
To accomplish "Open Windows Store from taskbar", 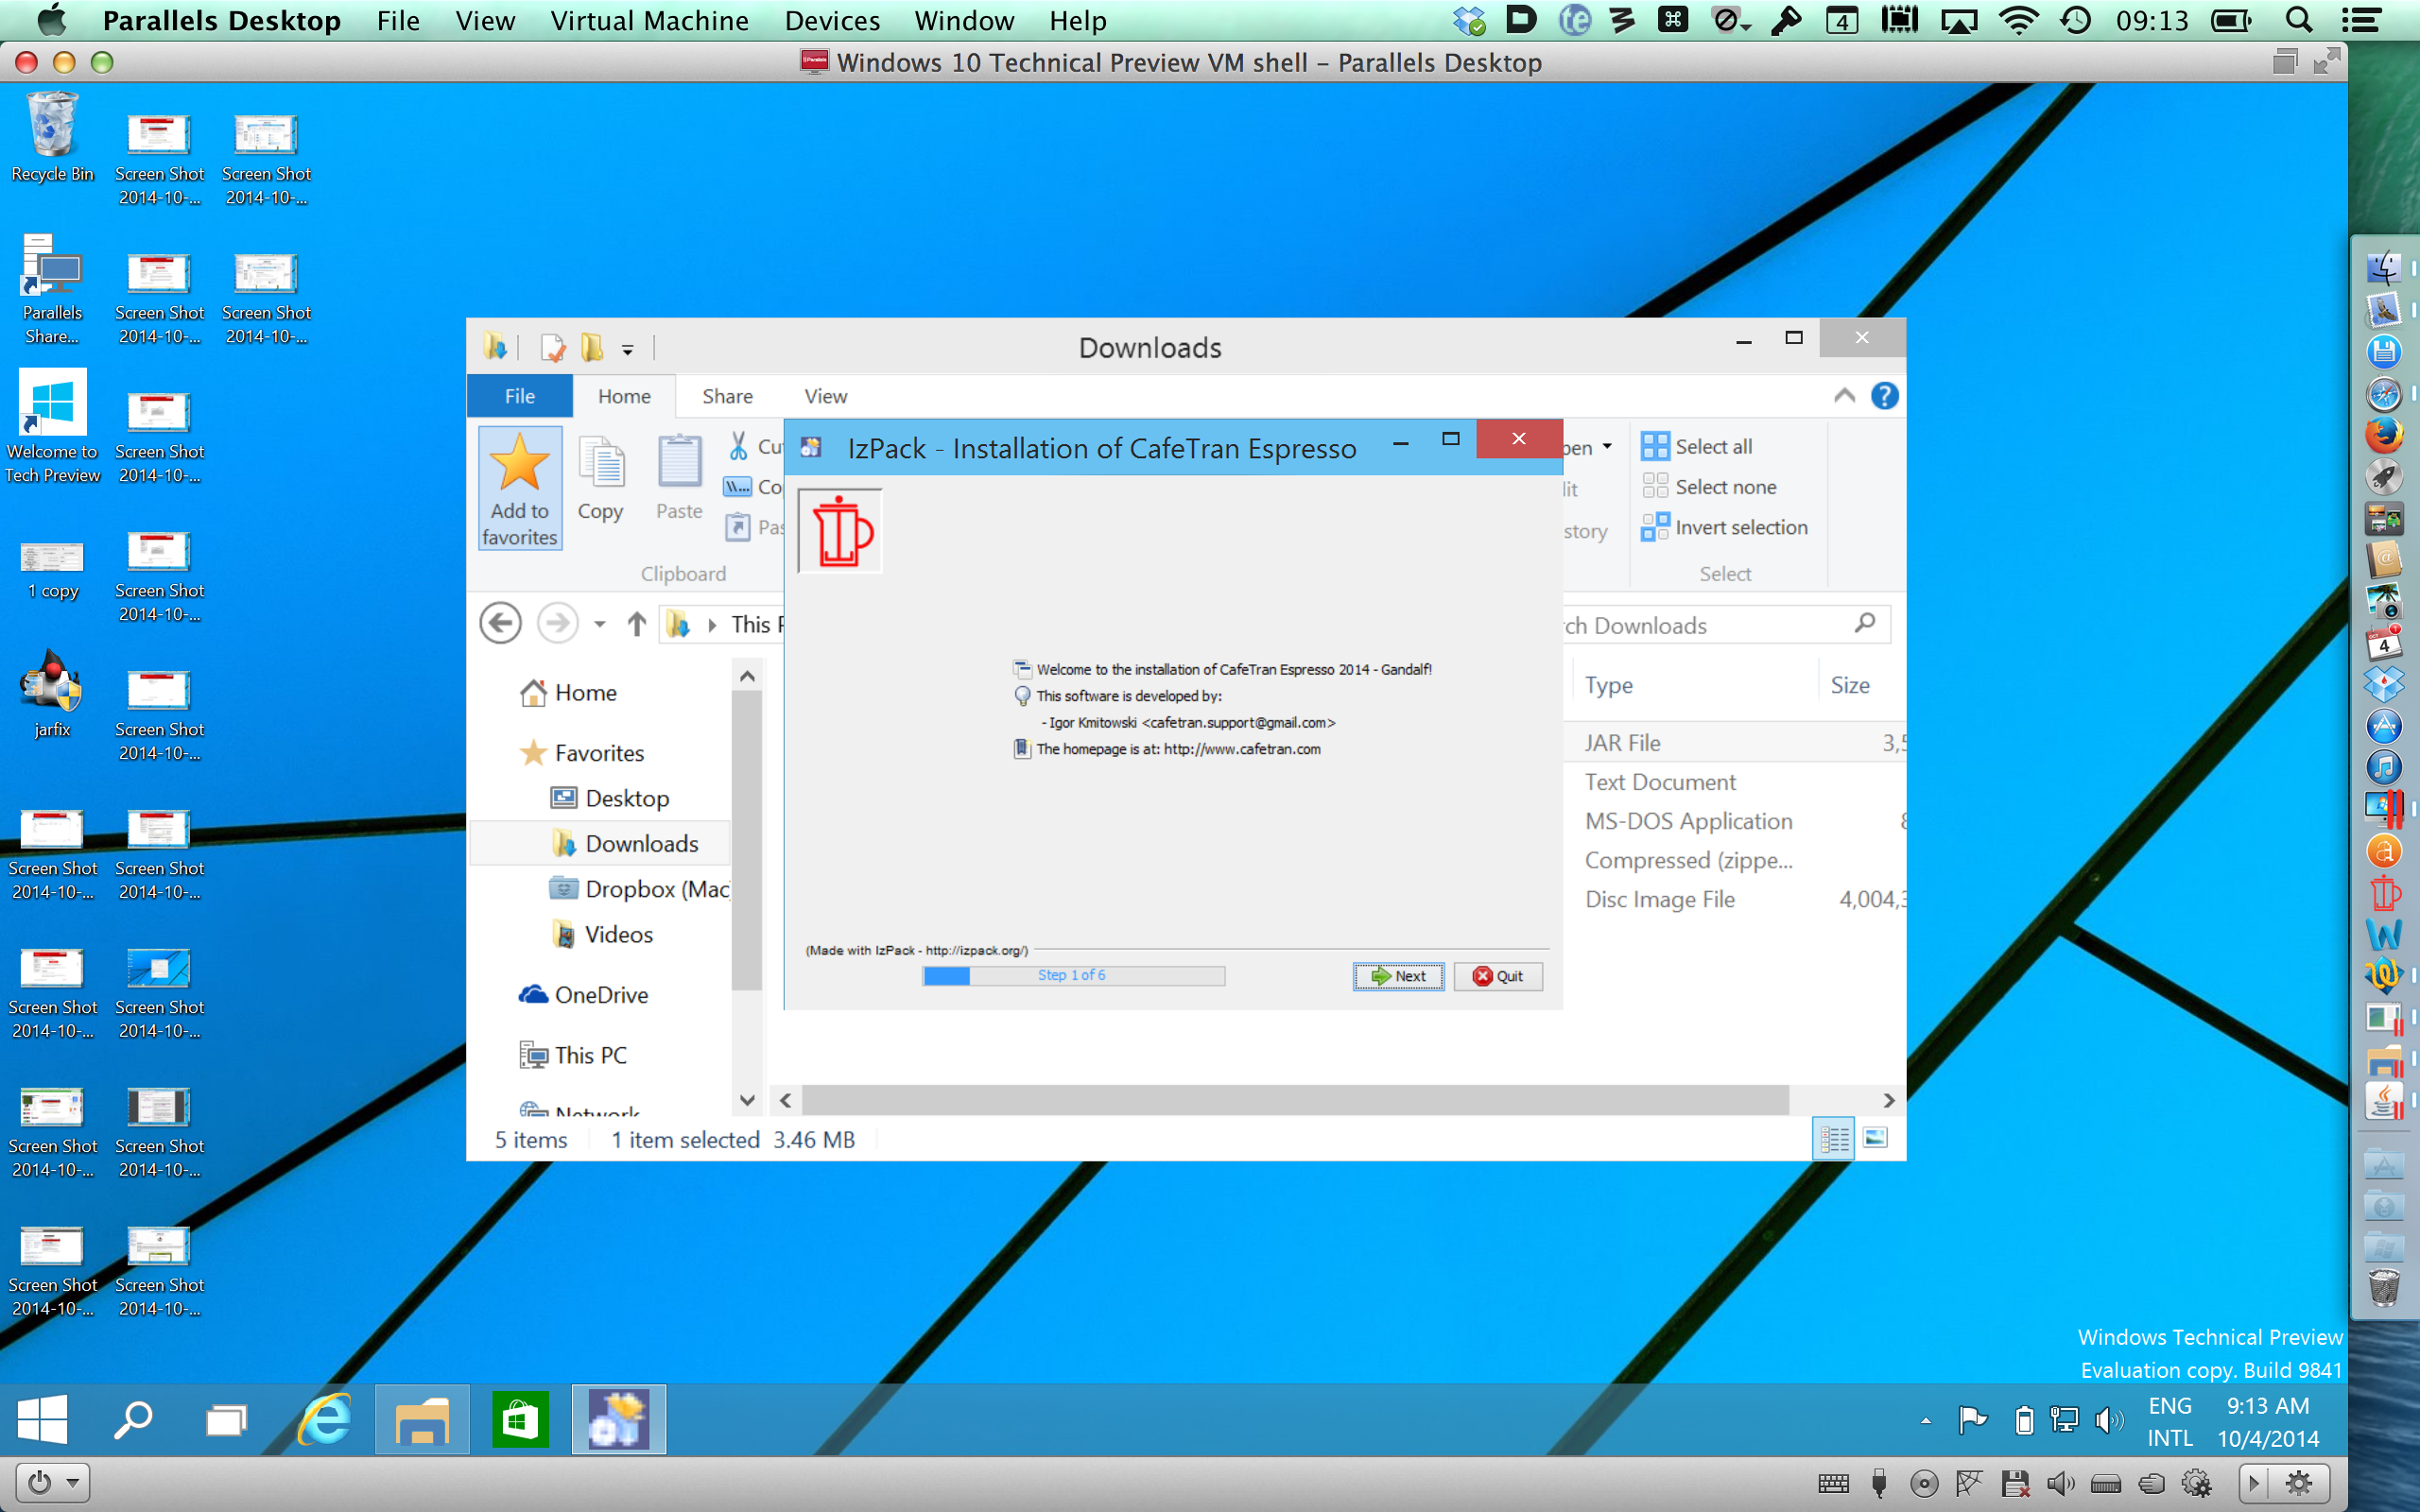I will click(x=520, y=1419).
